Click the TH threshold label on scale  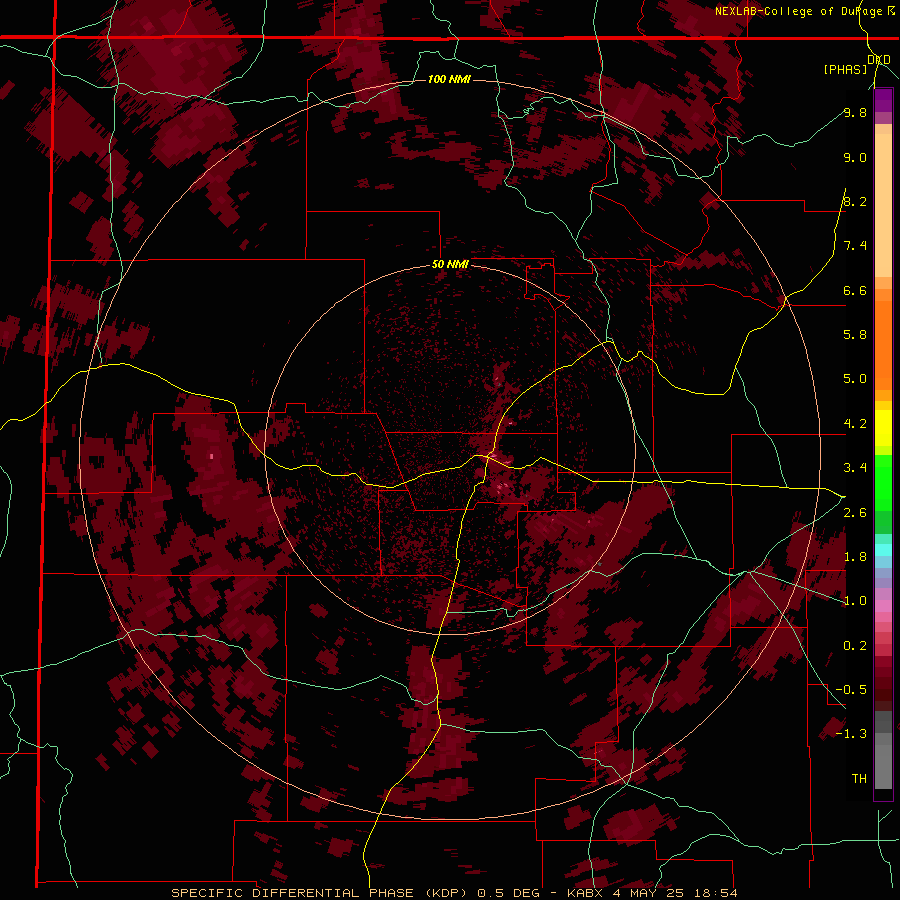pos(859,778)
